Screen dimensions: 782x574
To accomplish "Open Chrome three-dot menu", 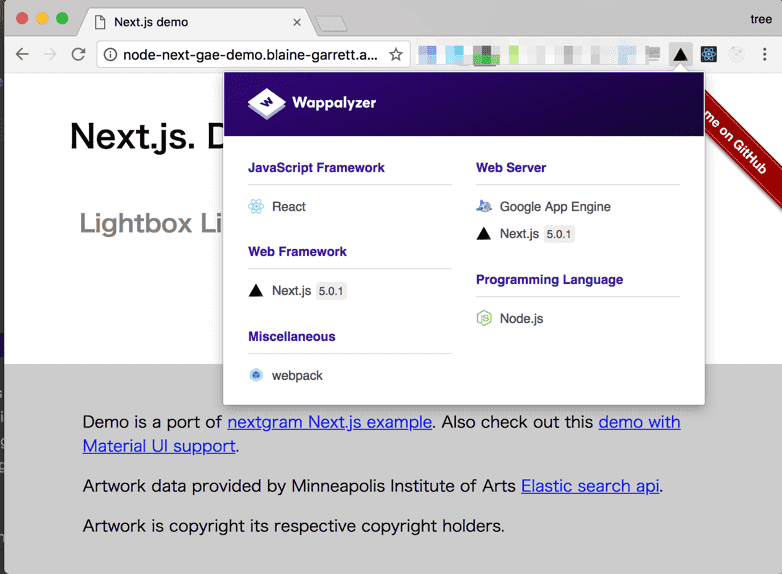I will coord(765,54).
